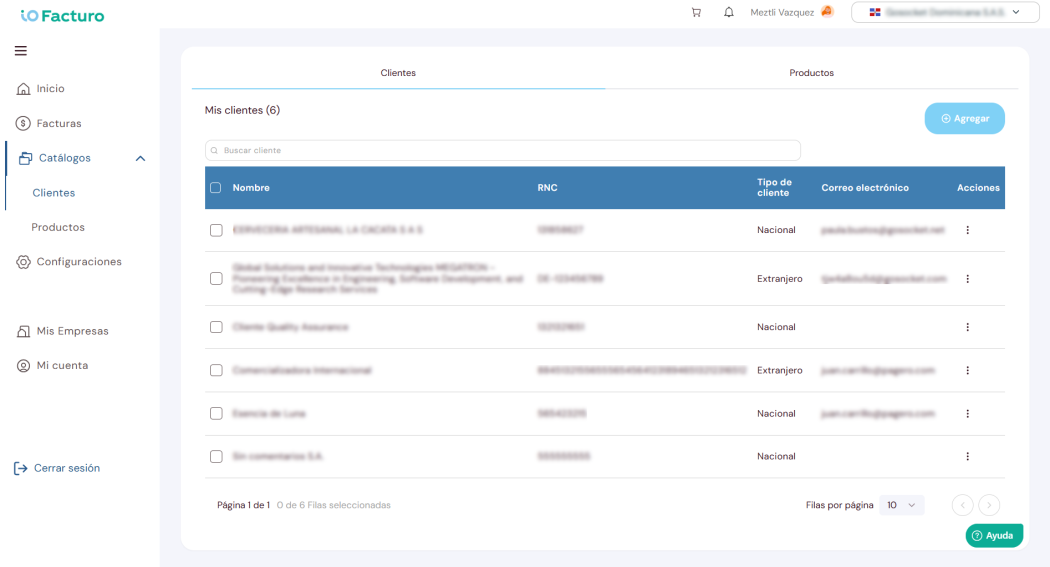Click the Mi cuenta user icon
Viewport: 1050px width, 567px height.
pos(23,366)
